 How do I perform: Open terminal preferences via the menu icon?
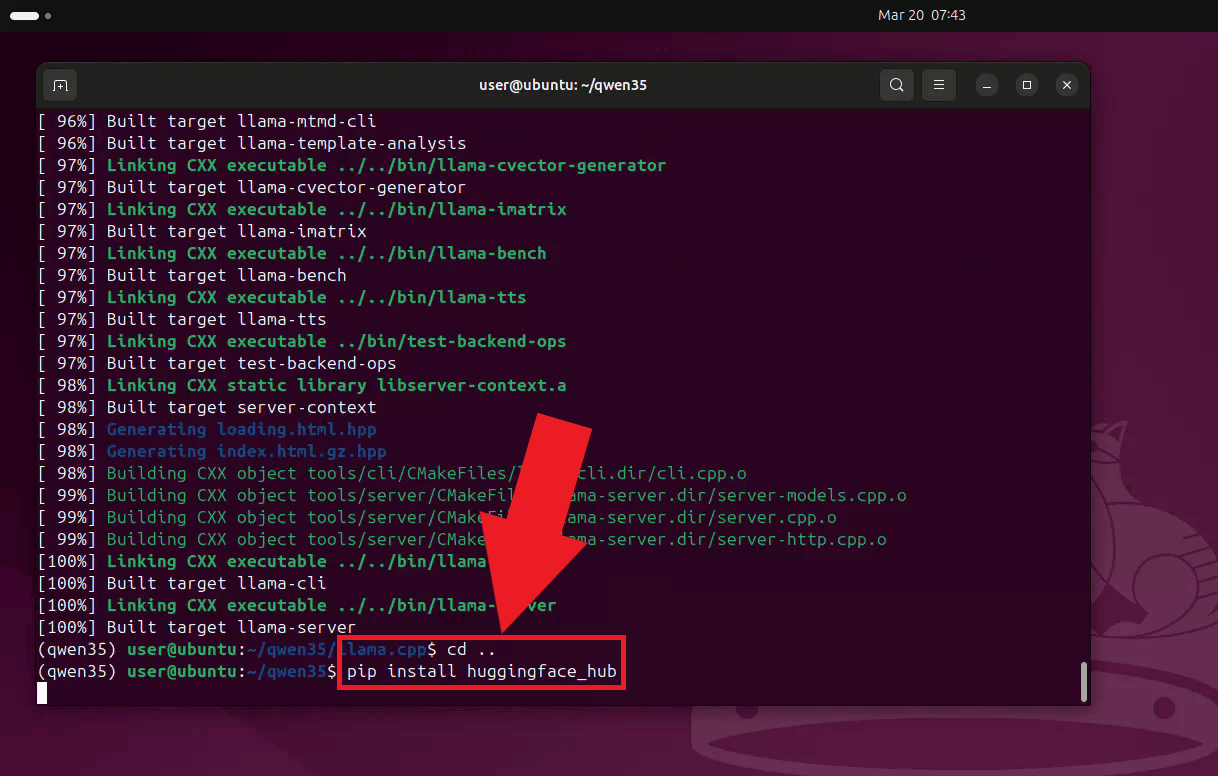point(938,85)
